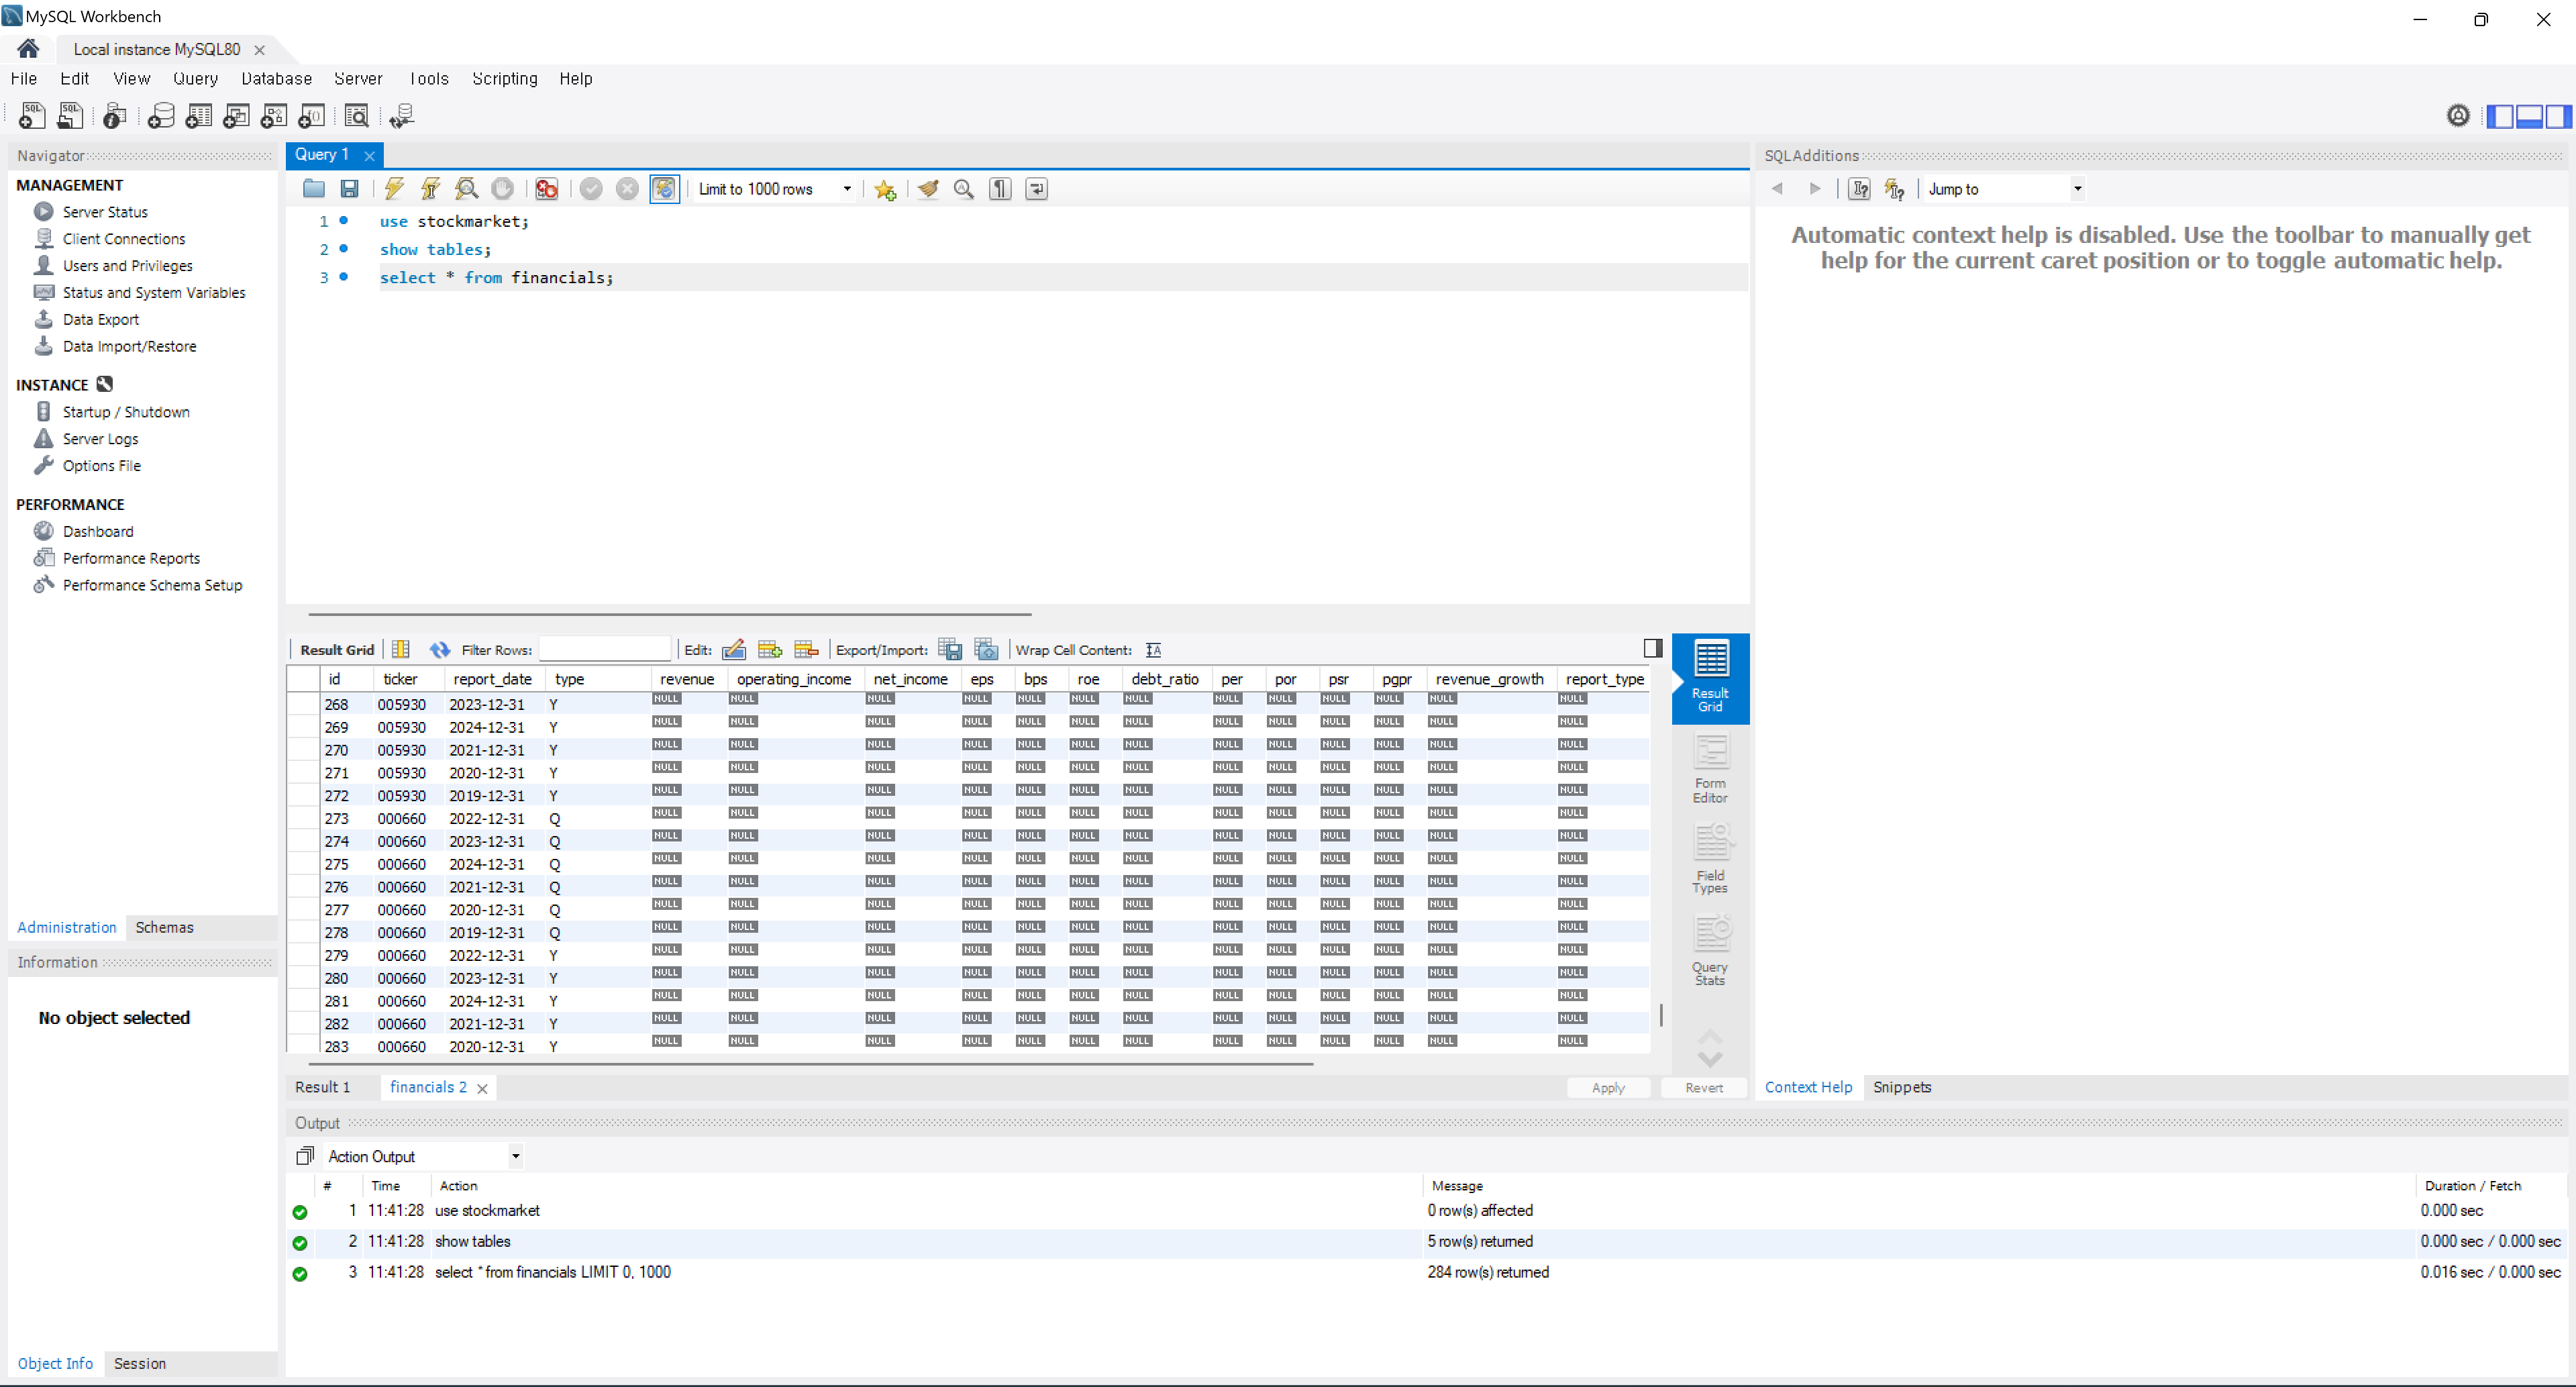Execute the SQL script with lightning icon

click(394, 189)
